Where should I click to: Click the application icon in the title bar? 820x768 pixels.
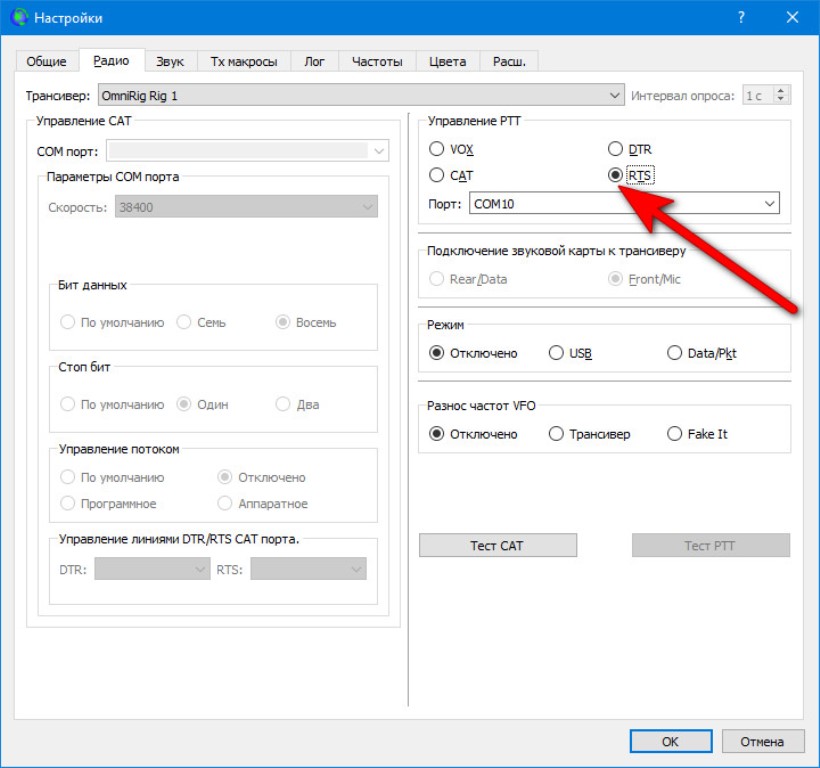click(19, 17)
